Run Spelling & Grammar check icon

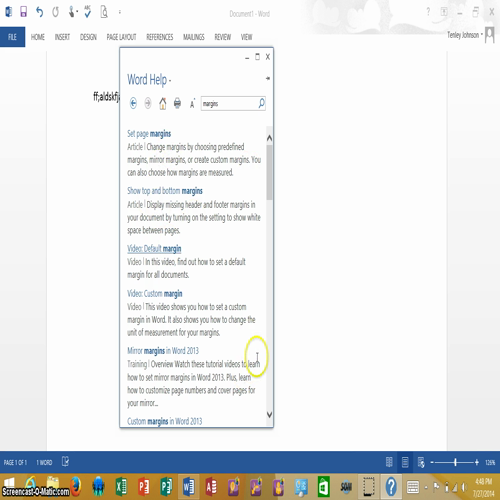(x=87, y=12)
